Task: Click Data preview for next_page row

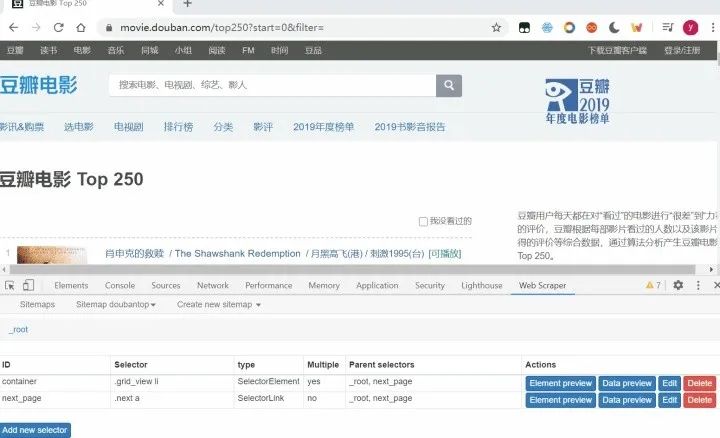Action: click(627, 400)
